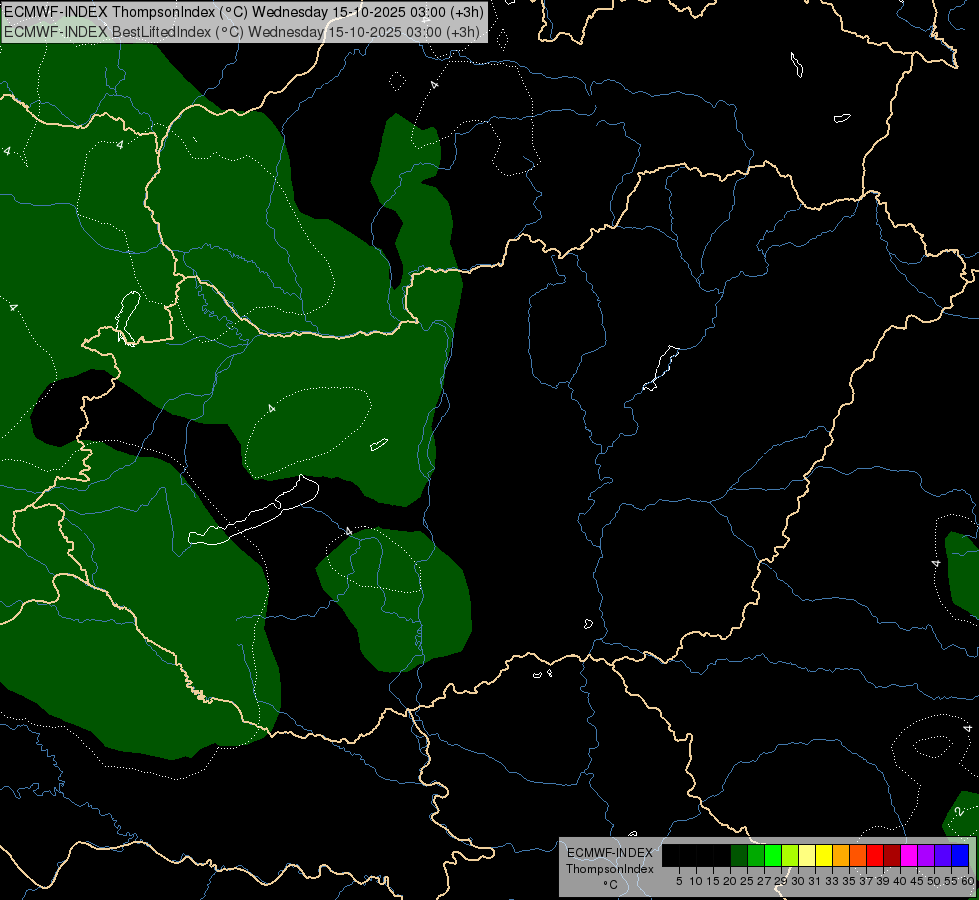Choose the pale yellow 30–31 legend swatch

[x=806, y=855]
